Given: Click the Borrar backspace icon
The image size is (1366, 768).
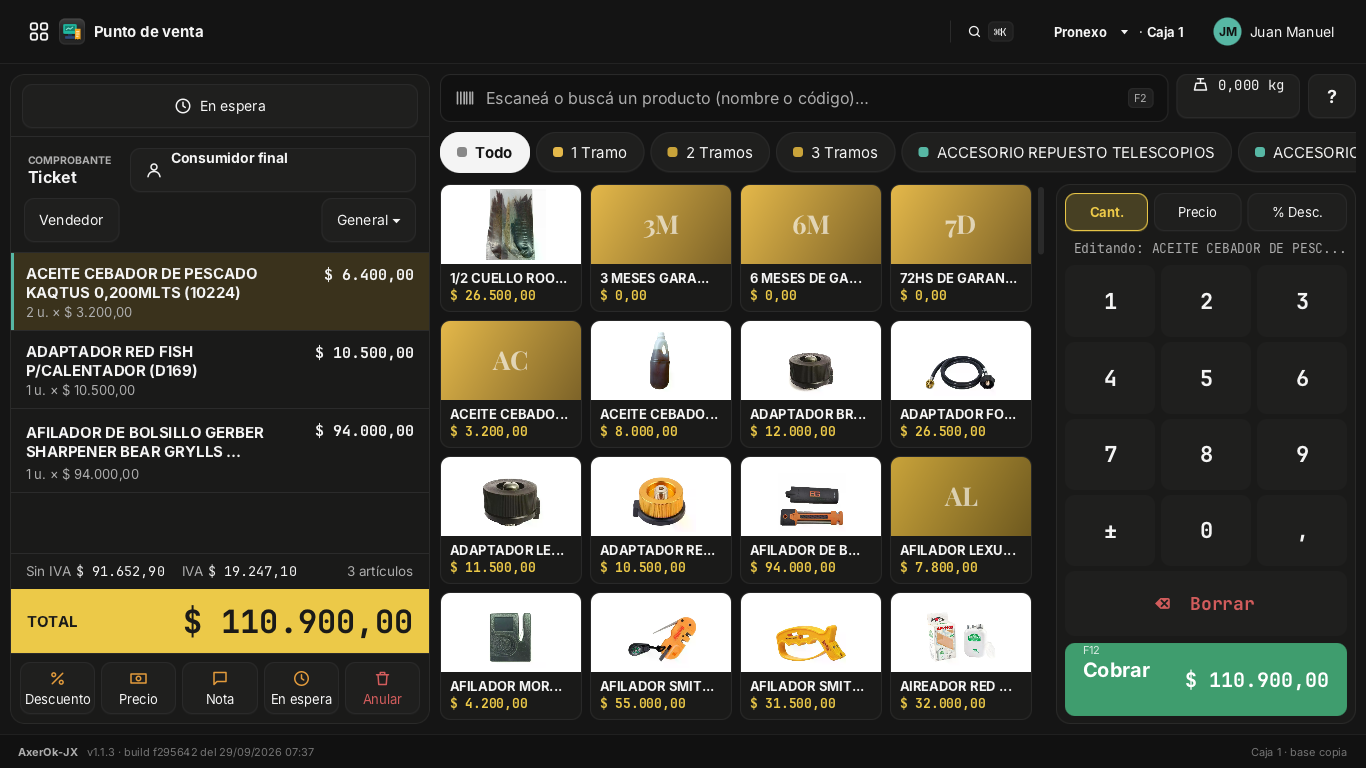Looking at the screenshot, I should [1162, 604].
